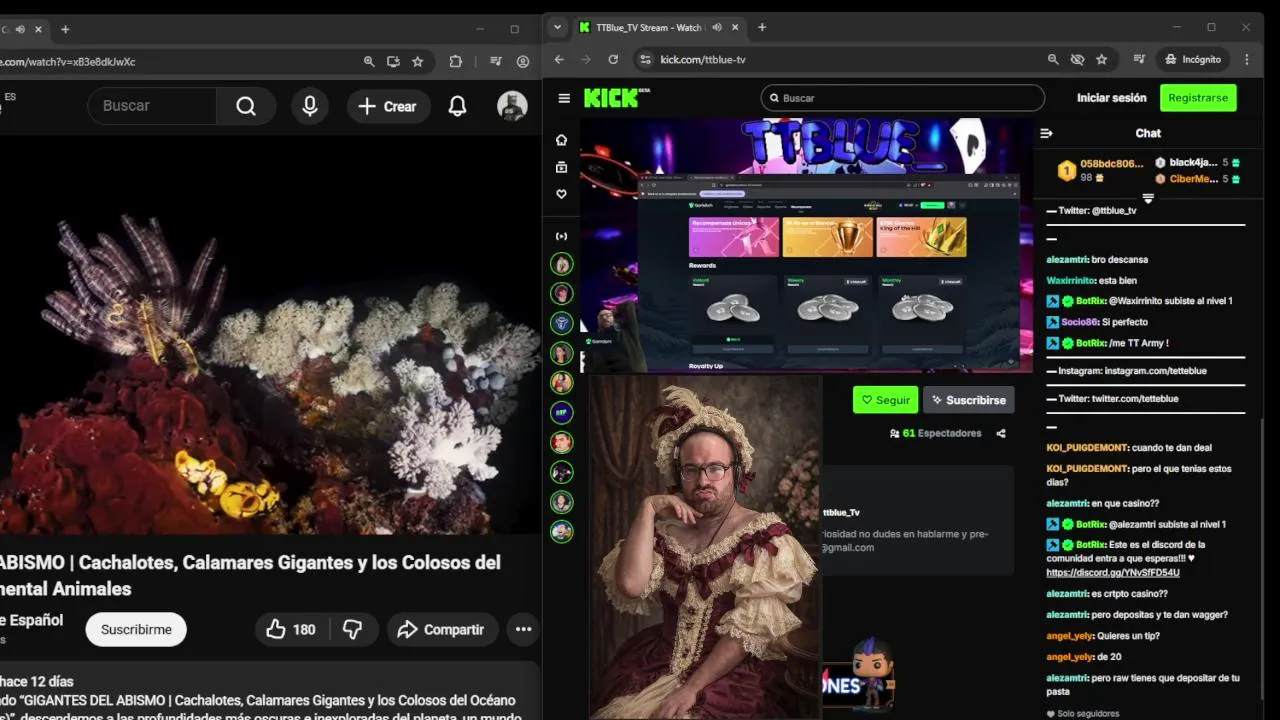Click the Incógnito profile chip
This screenshot has height=720, width=1280.
[x=1193, y=60]
